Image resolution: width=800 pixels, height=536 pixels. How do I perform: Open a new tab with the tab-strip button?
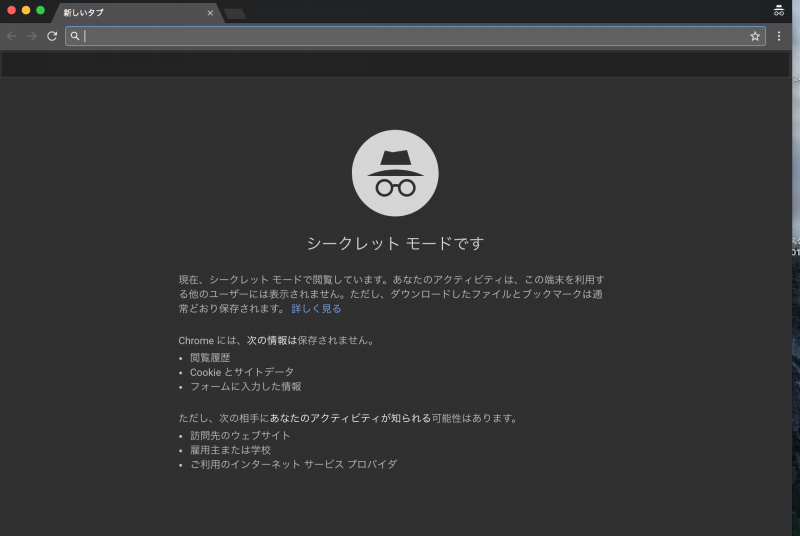(x=235, y=14)
